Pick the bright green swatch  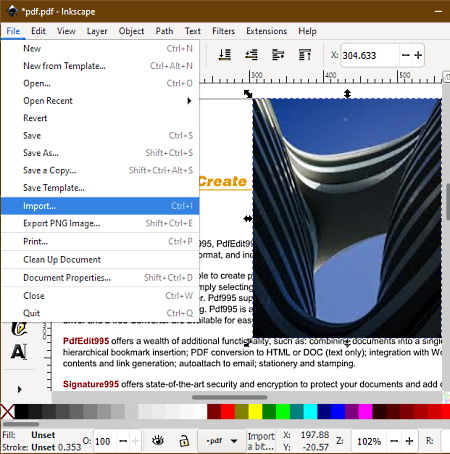pos(283,412)
